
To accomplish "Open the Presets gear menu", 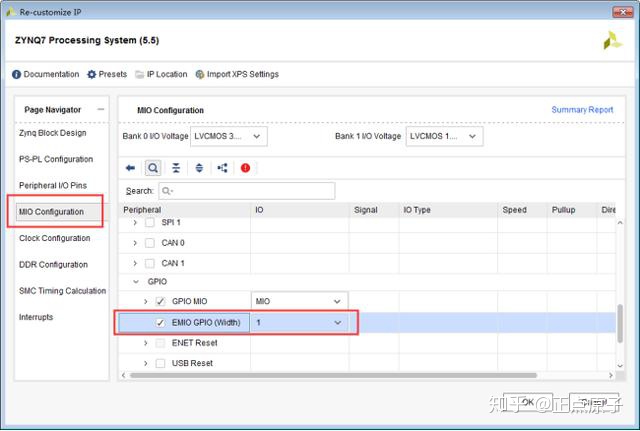I will pyautogui.click(x=107, y=74).
